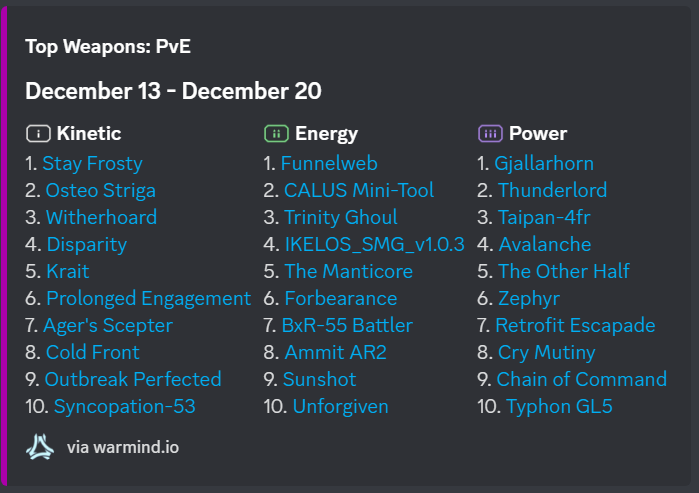
Task: Open the Chain of Command link
Action: [x=581, y=379]
